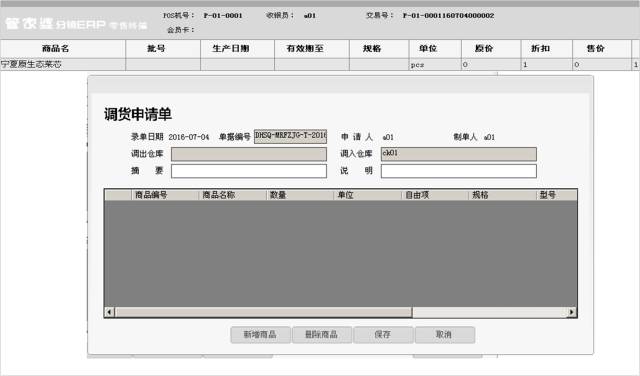
Task: Click the 折扣 header in the POS table
Action: (x=547, y=49)
